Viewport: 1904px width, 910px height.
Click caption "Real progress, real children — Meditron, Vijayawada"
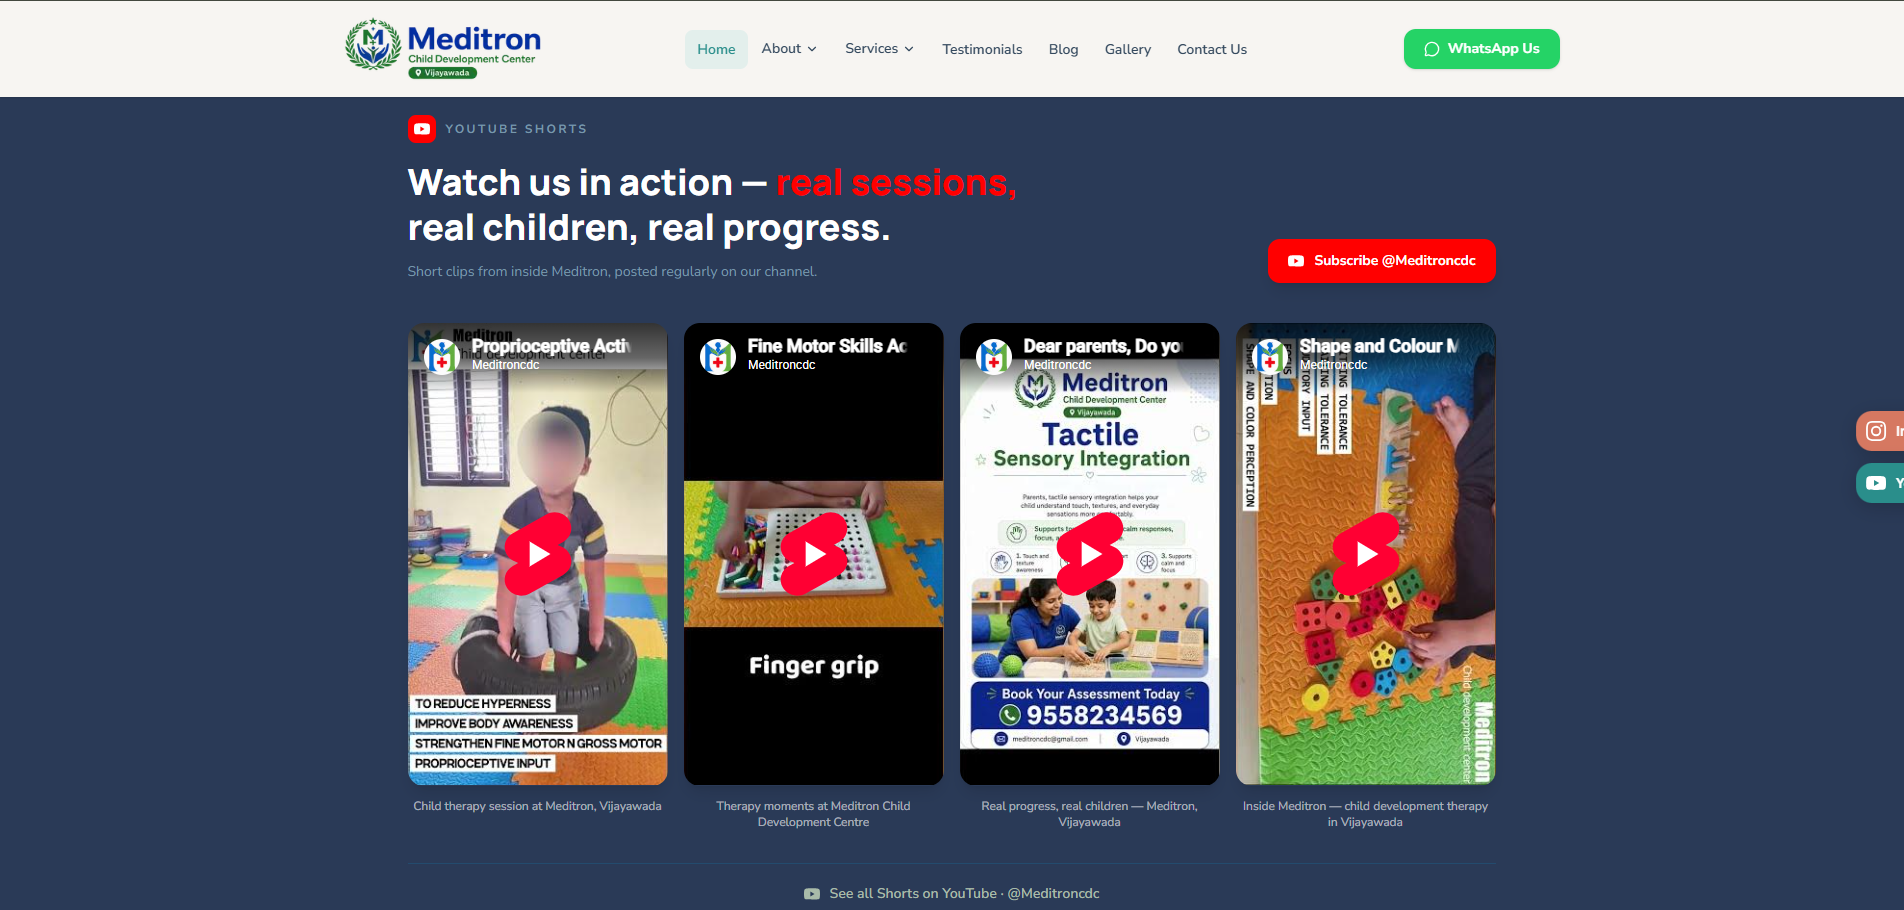(1089, 814)
